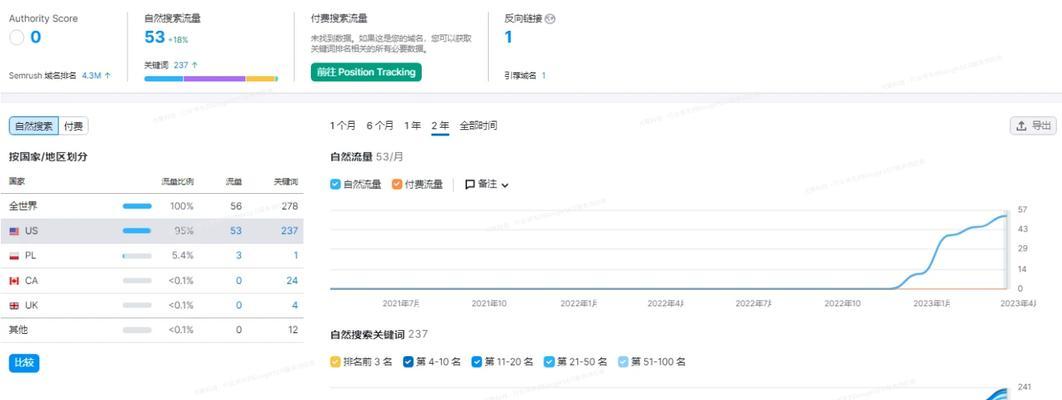This screenshot has width=1062, height=400.
Task: Select the 2年 time range
Action: click(440, 126)
